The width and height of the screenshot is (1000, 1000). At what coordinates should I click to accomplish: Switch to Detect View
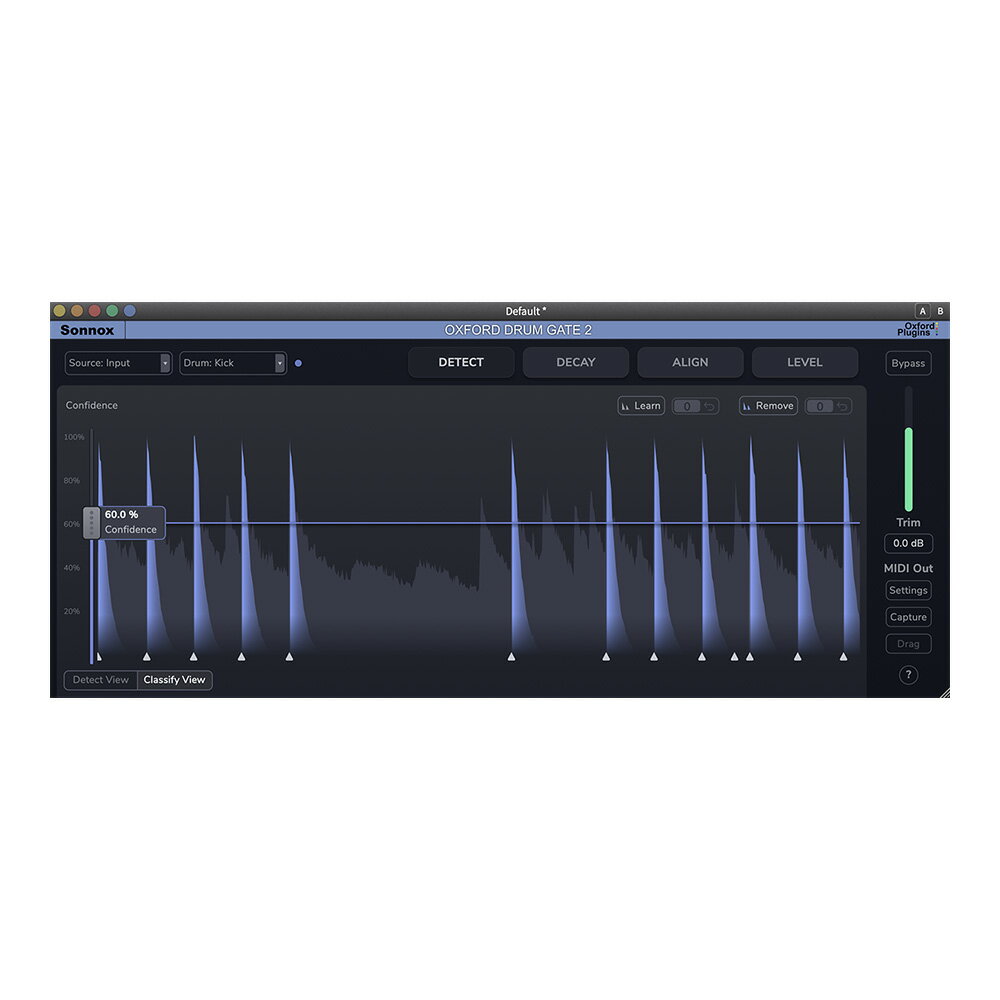tap(100, 680)
